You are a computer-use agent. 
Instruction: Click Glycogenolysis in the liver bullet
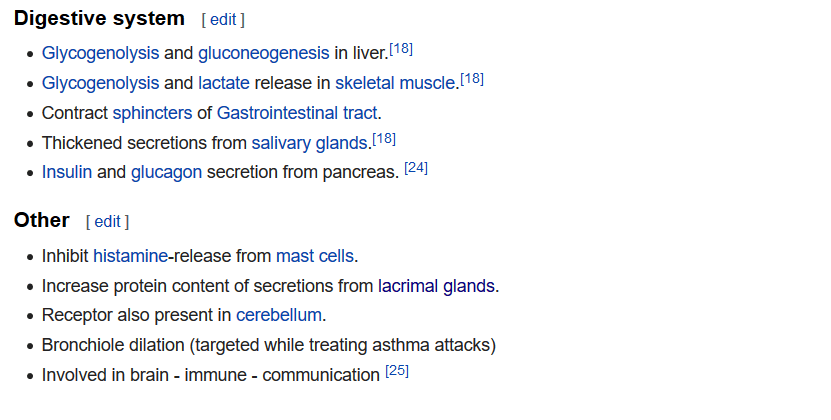click(x=100, y=54)
